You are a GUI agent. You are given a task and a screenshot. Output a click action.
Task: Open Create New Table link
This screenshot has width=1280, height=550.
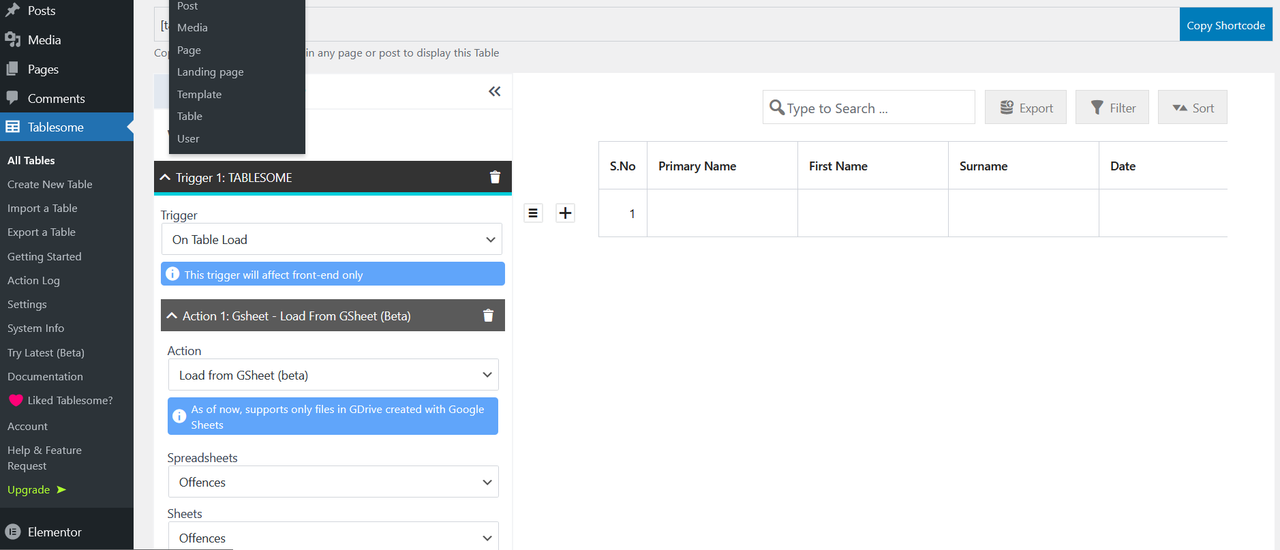tap(50, 184)
